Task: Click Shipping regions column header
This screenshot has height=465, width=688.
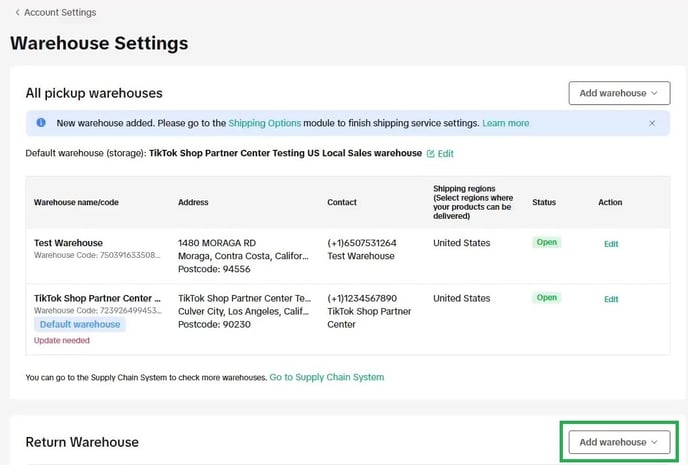Action: coord(473,202)
